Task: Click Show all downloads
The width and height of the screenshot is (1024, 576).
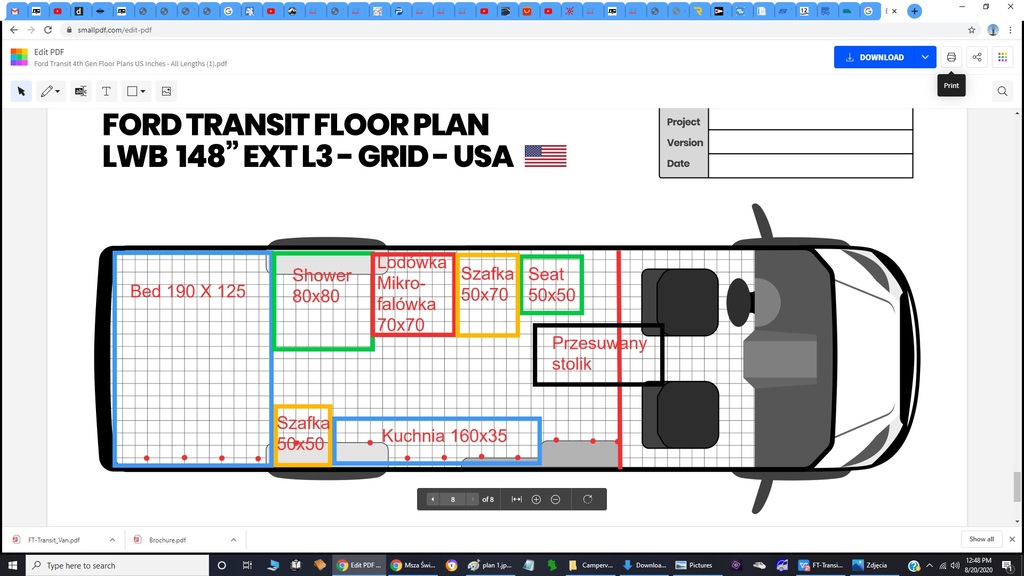Action: tap(982, 539)
